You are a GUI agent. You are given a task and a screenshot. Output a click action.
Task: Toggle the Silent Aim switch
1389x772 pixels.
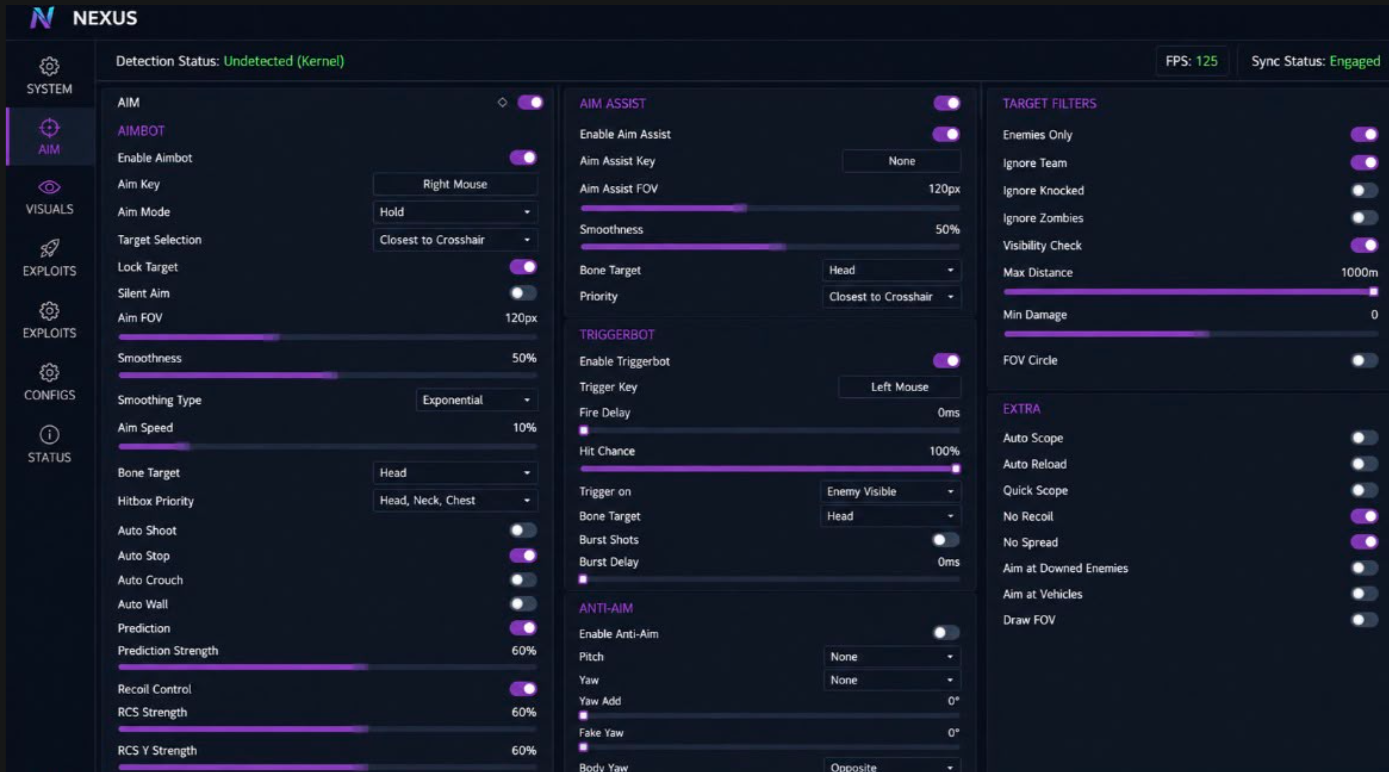[x=523, y=293]
